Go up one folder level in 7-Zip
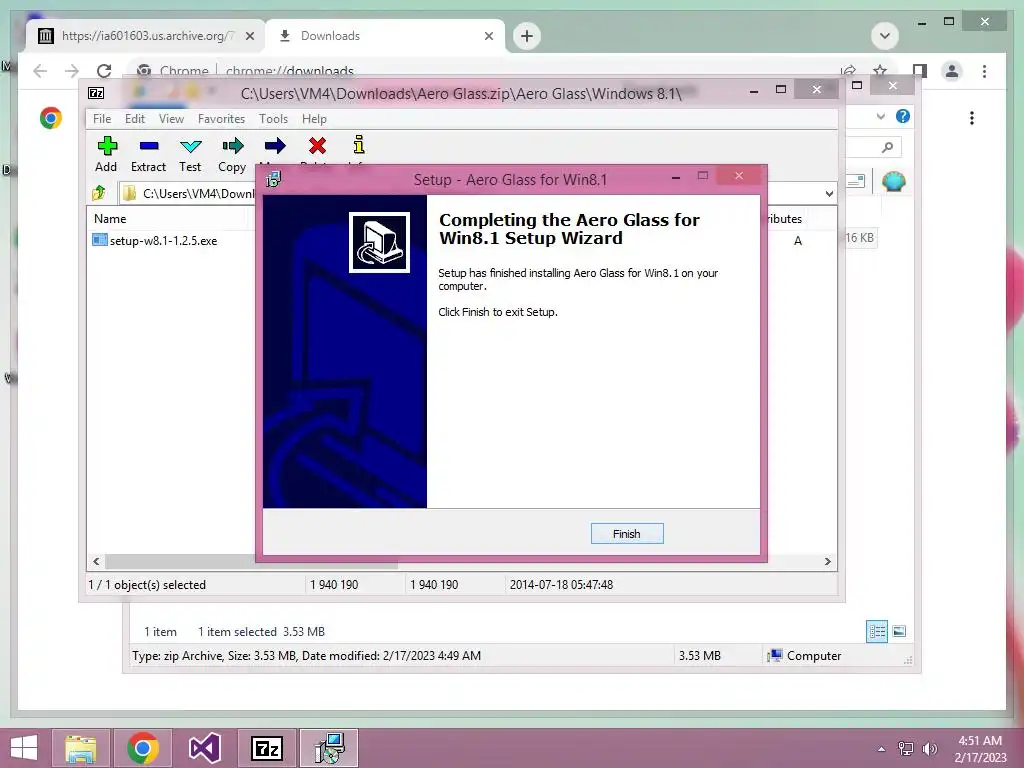 coord(99,193)
